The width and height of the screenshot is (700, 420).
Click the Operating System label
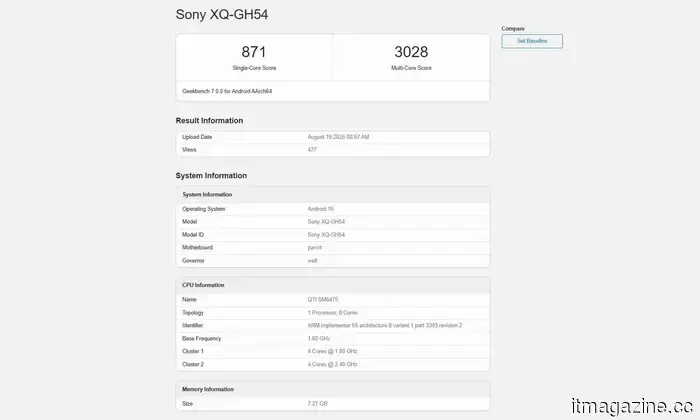[204, 209]
